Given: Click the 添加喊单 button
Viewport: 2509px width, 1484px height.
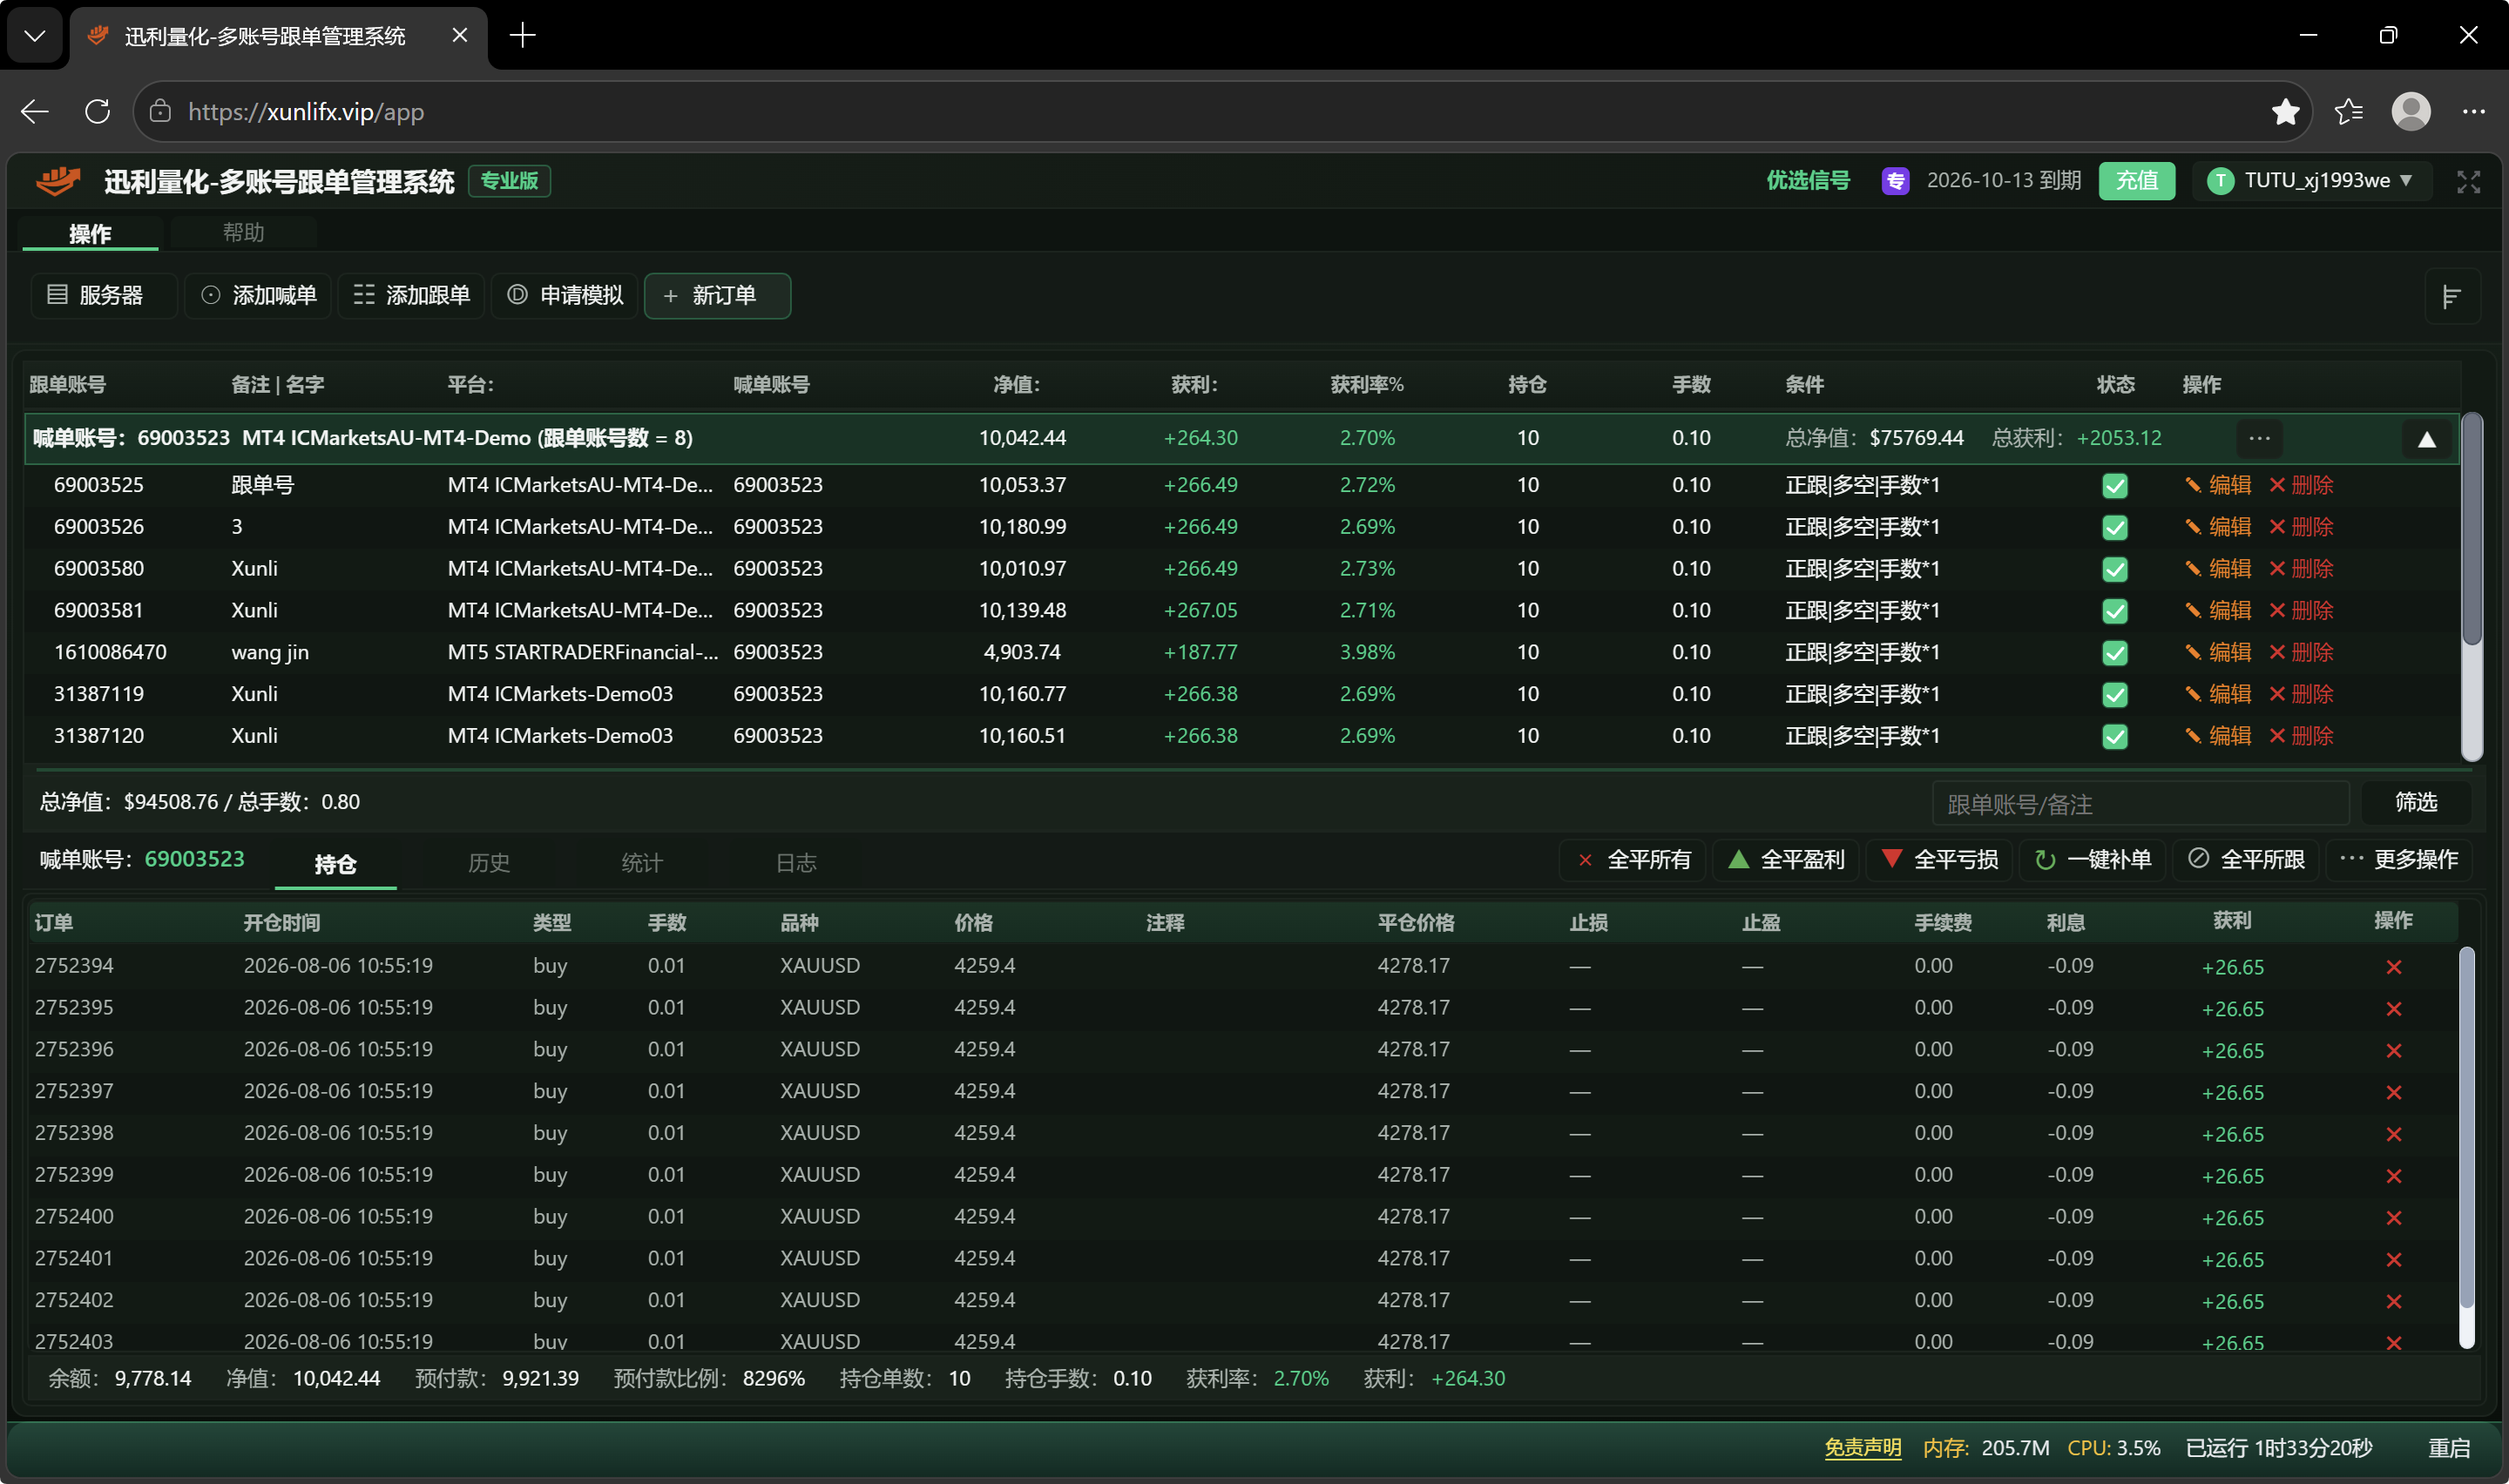Looking at the screenshot, I should tap(258, 295).
